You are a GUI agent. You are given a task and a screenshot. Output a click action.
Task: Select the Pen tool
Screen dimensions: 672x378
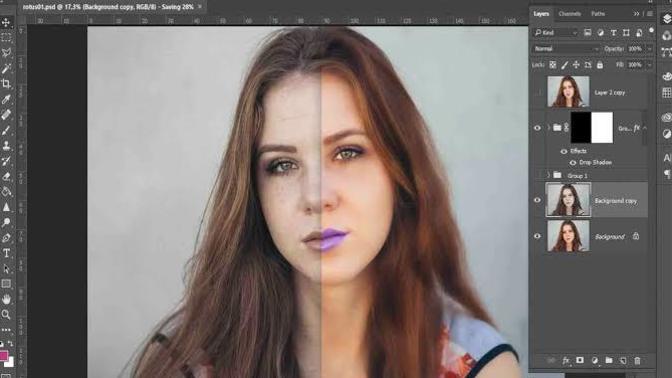(6, 238)
